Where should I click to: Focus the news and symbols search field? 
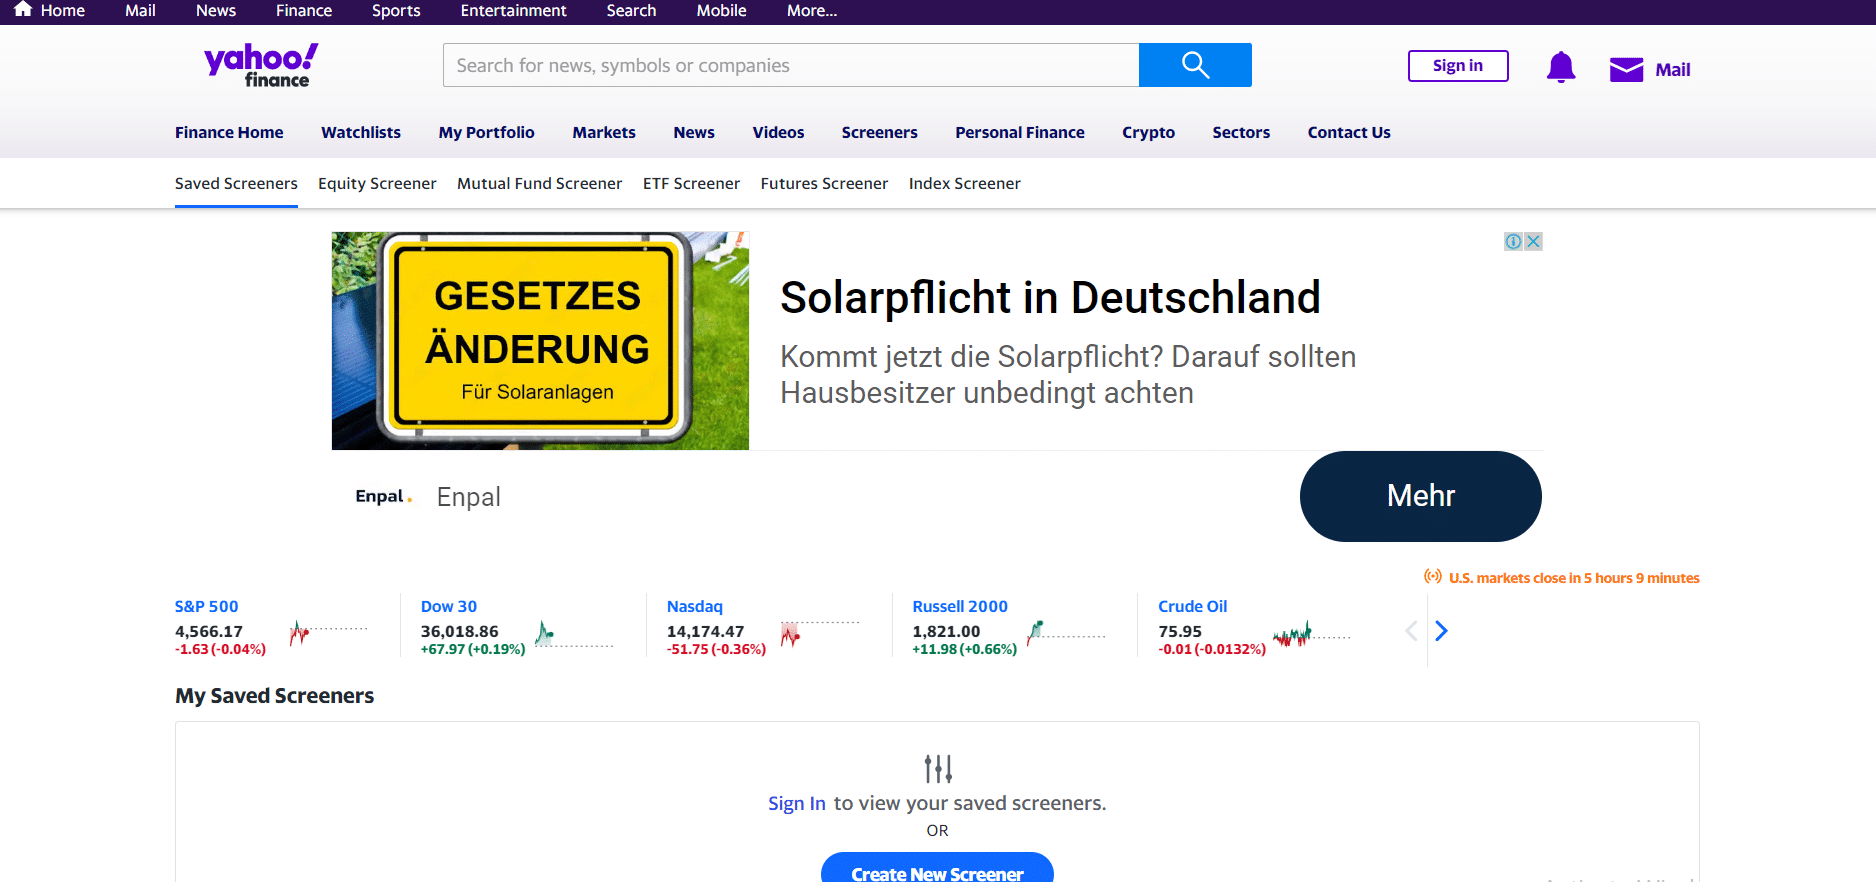791,65
